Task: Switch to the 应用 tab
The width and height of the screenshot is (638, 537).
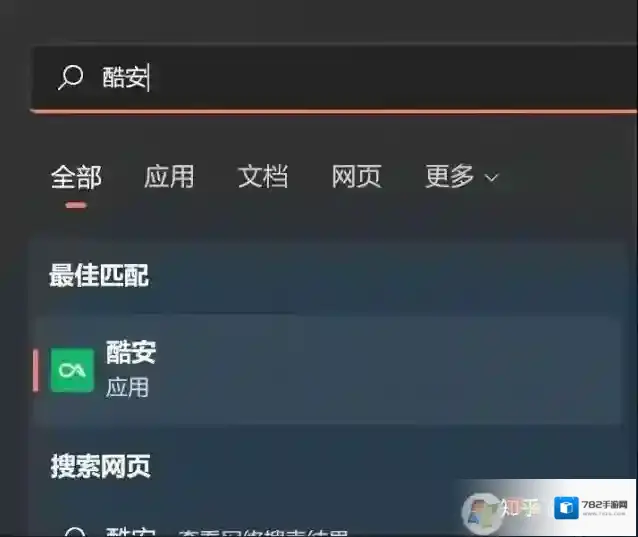Action: 169,177
